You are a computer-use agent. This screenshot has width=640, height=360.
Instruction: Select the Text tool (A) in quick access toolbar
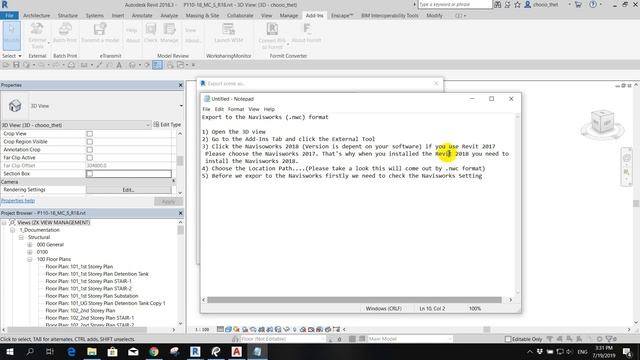(119, 65)
